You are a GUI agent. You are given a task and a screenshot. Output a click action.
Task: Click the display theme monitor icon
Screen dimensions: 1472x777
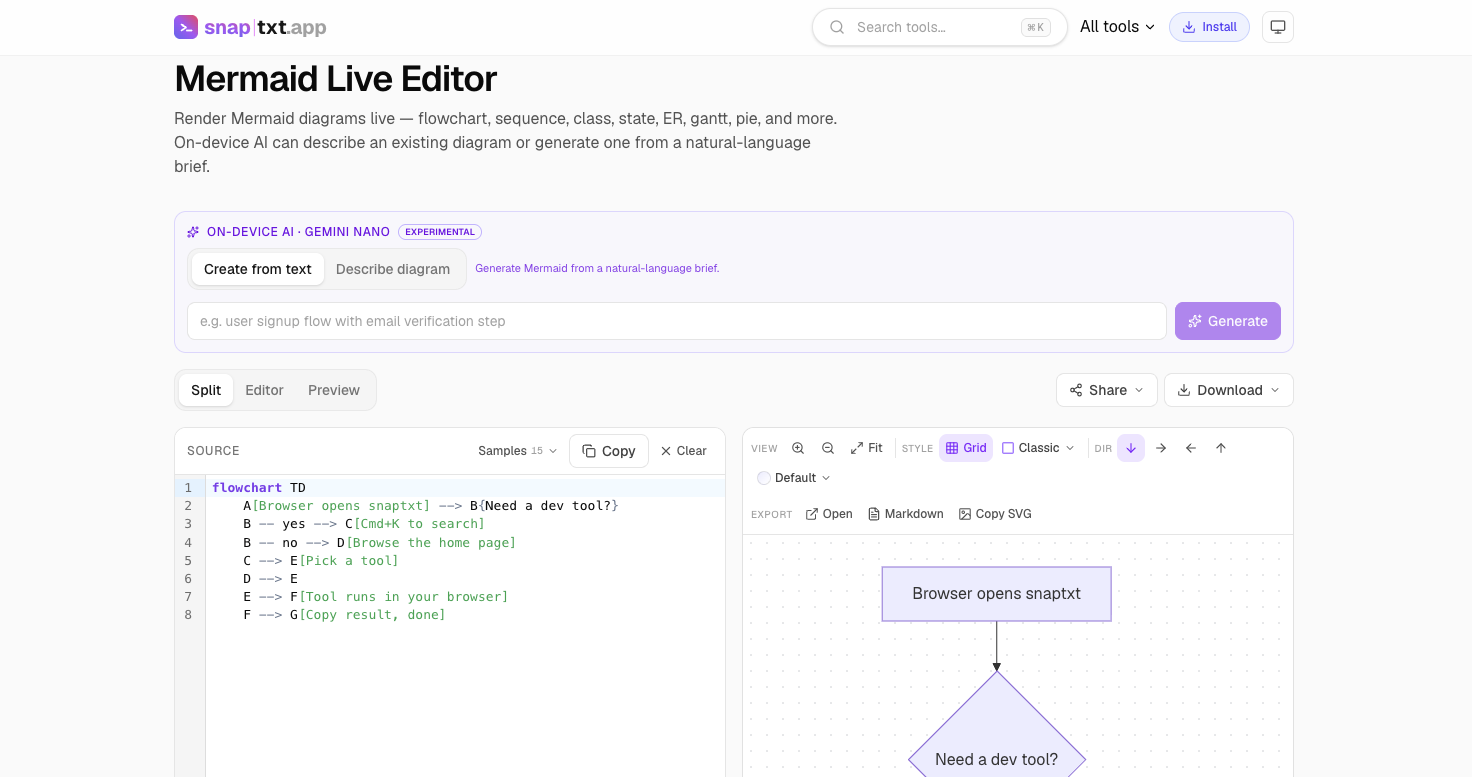[x=1278, y=27]
